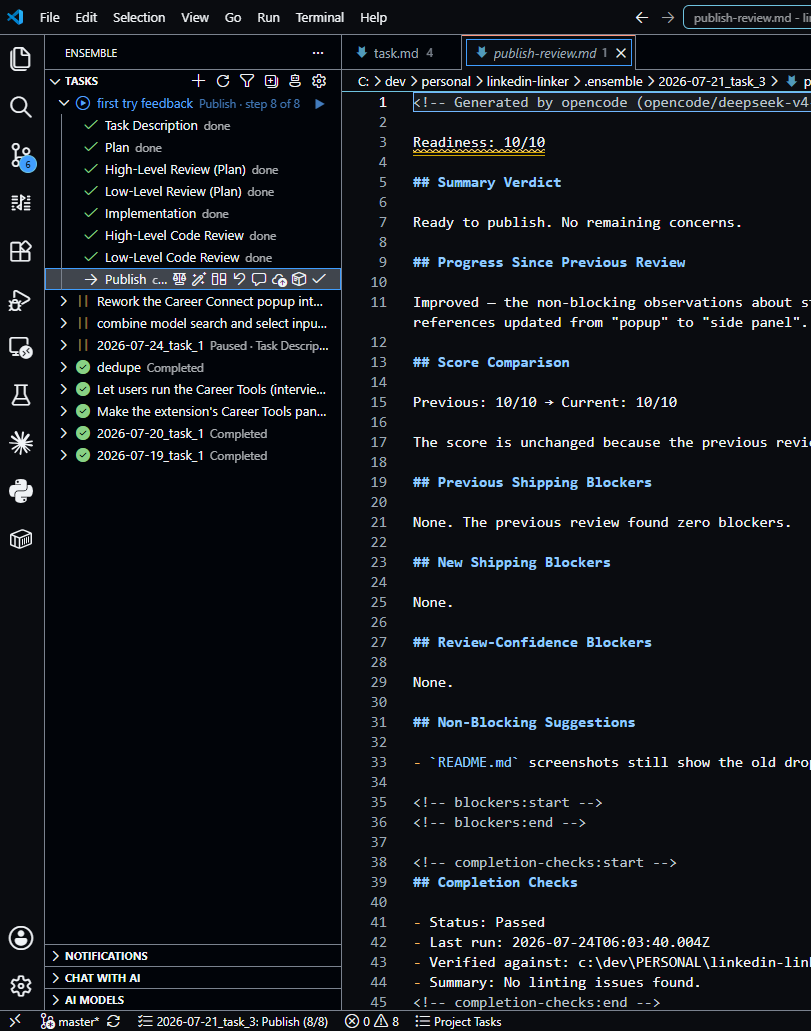
Task: Open the Testing flask view
Action: coord(21,395)
